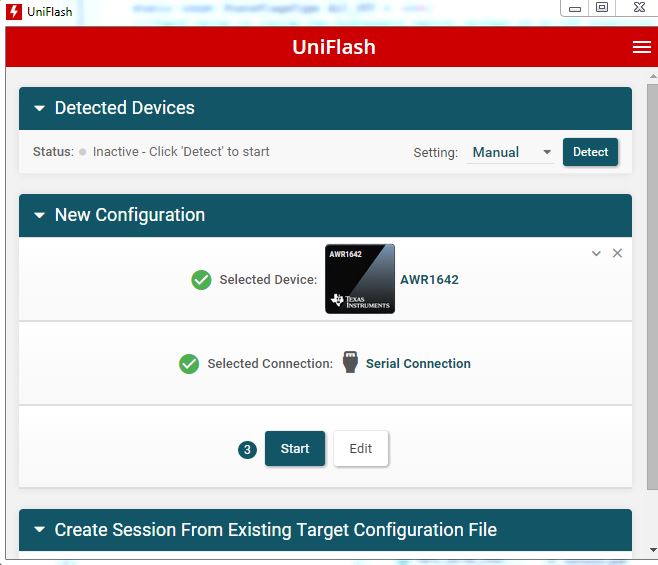Click the gray inactive status indicator dot
This screenshot has height=565, width=658.
[x=83, y=152]
